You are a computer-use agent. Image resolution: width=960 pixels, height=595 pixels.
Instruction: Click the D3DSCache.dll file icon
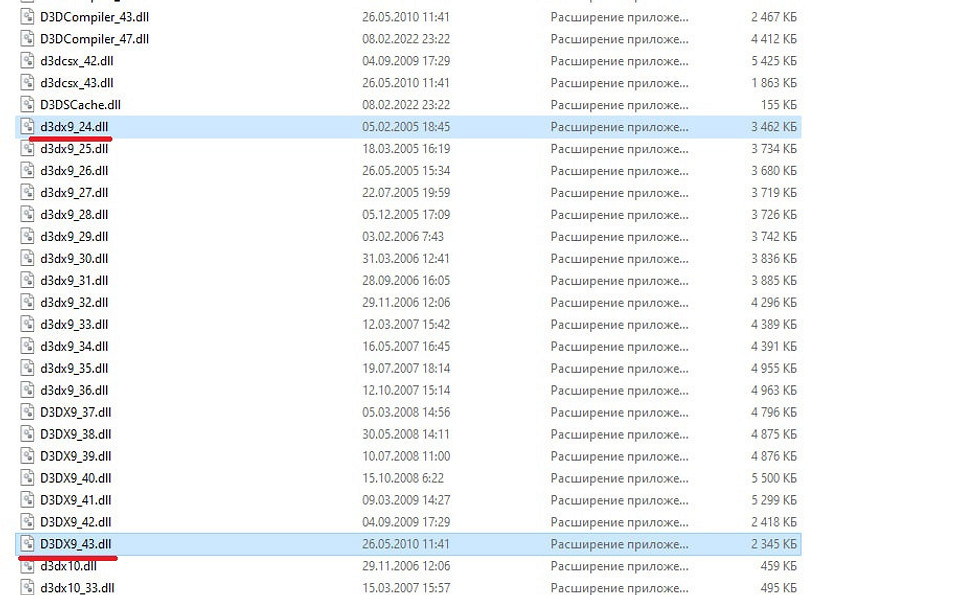click(x=28, y=105)
